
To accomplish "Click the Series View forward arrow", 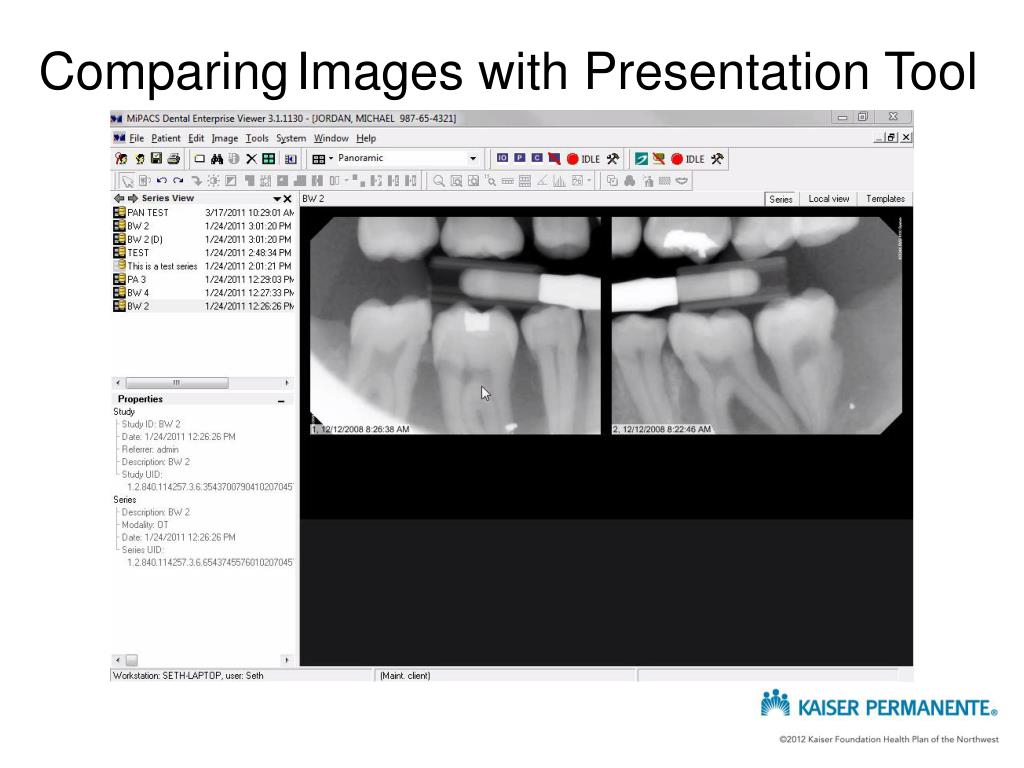I will point(133,198).
